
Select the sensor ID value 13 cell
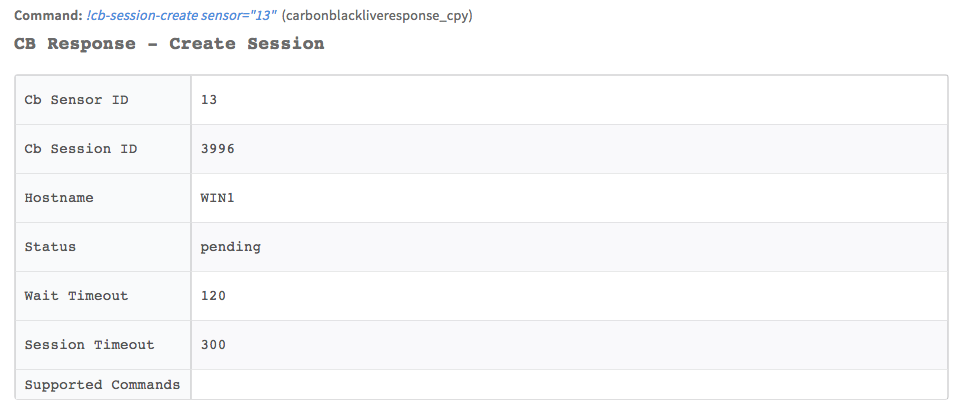209,100
